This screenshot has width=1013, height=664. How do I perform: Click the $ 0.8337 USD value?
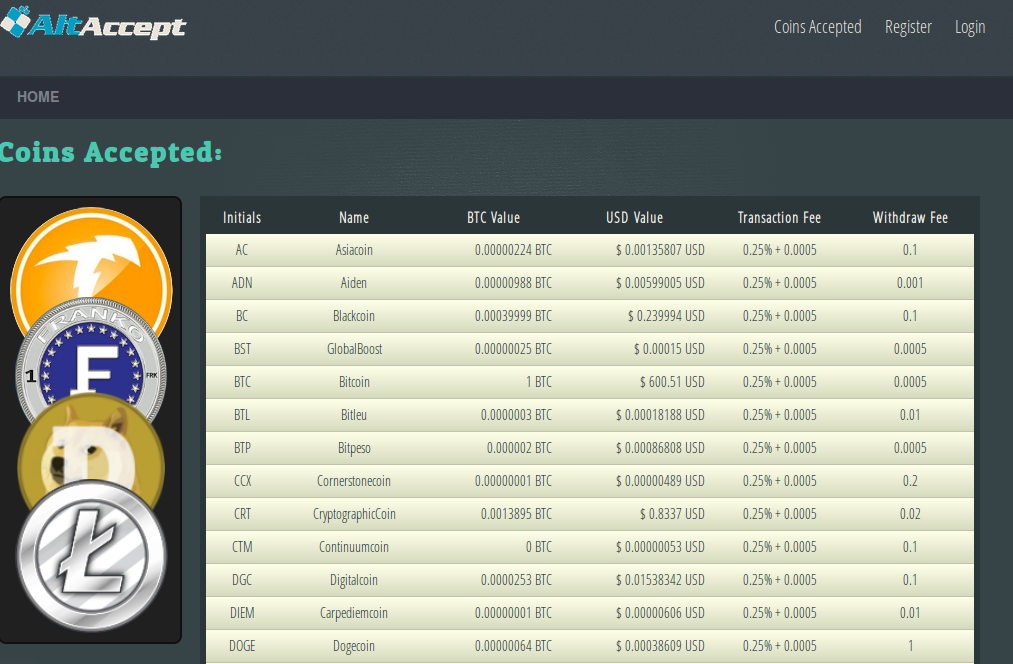click(x=672, y=514)
